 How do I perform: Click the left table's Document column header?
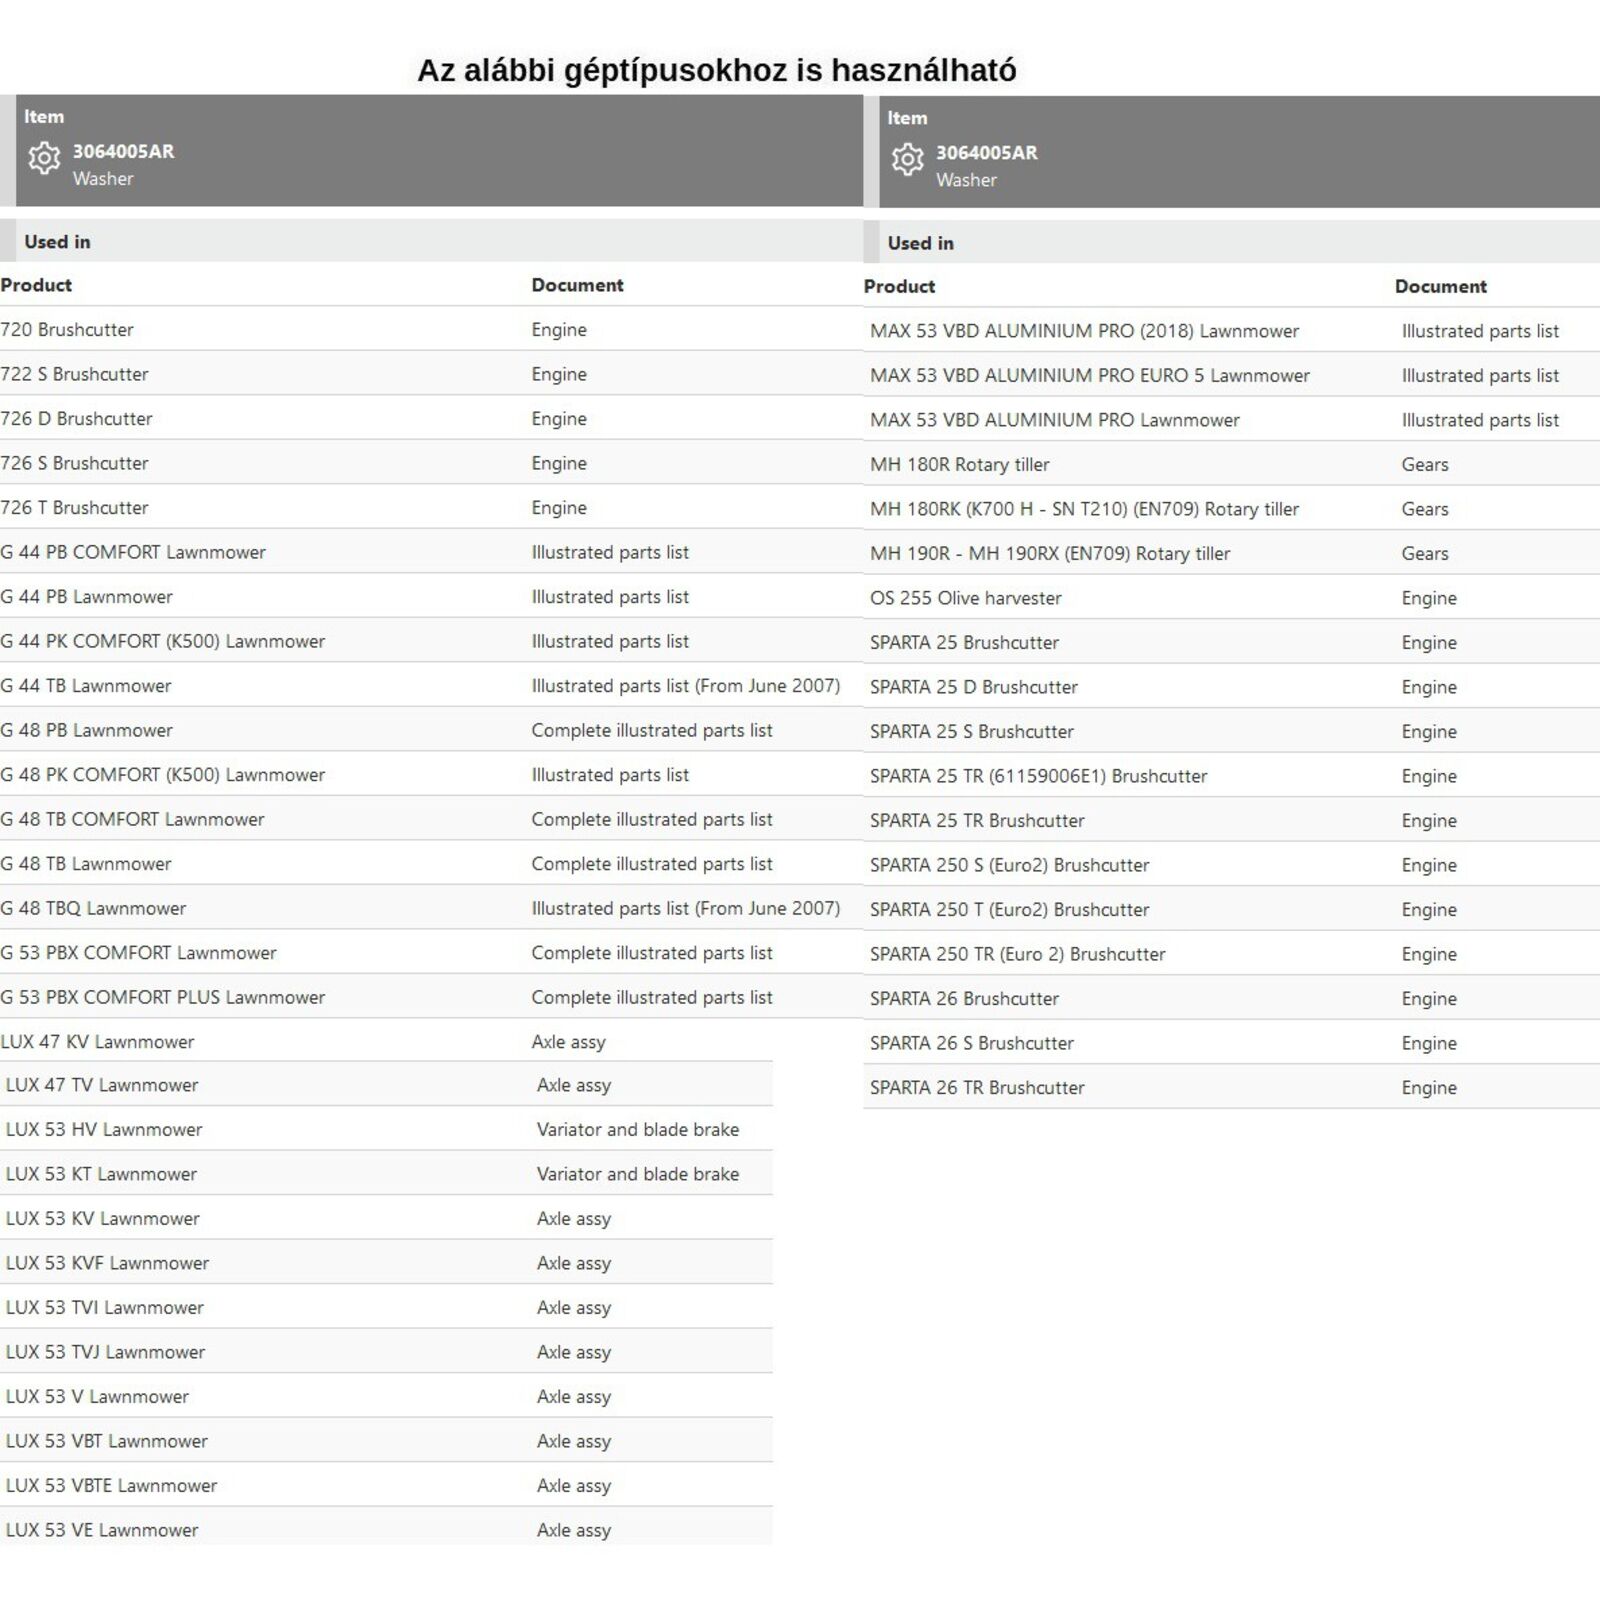(x=577, y=285)
